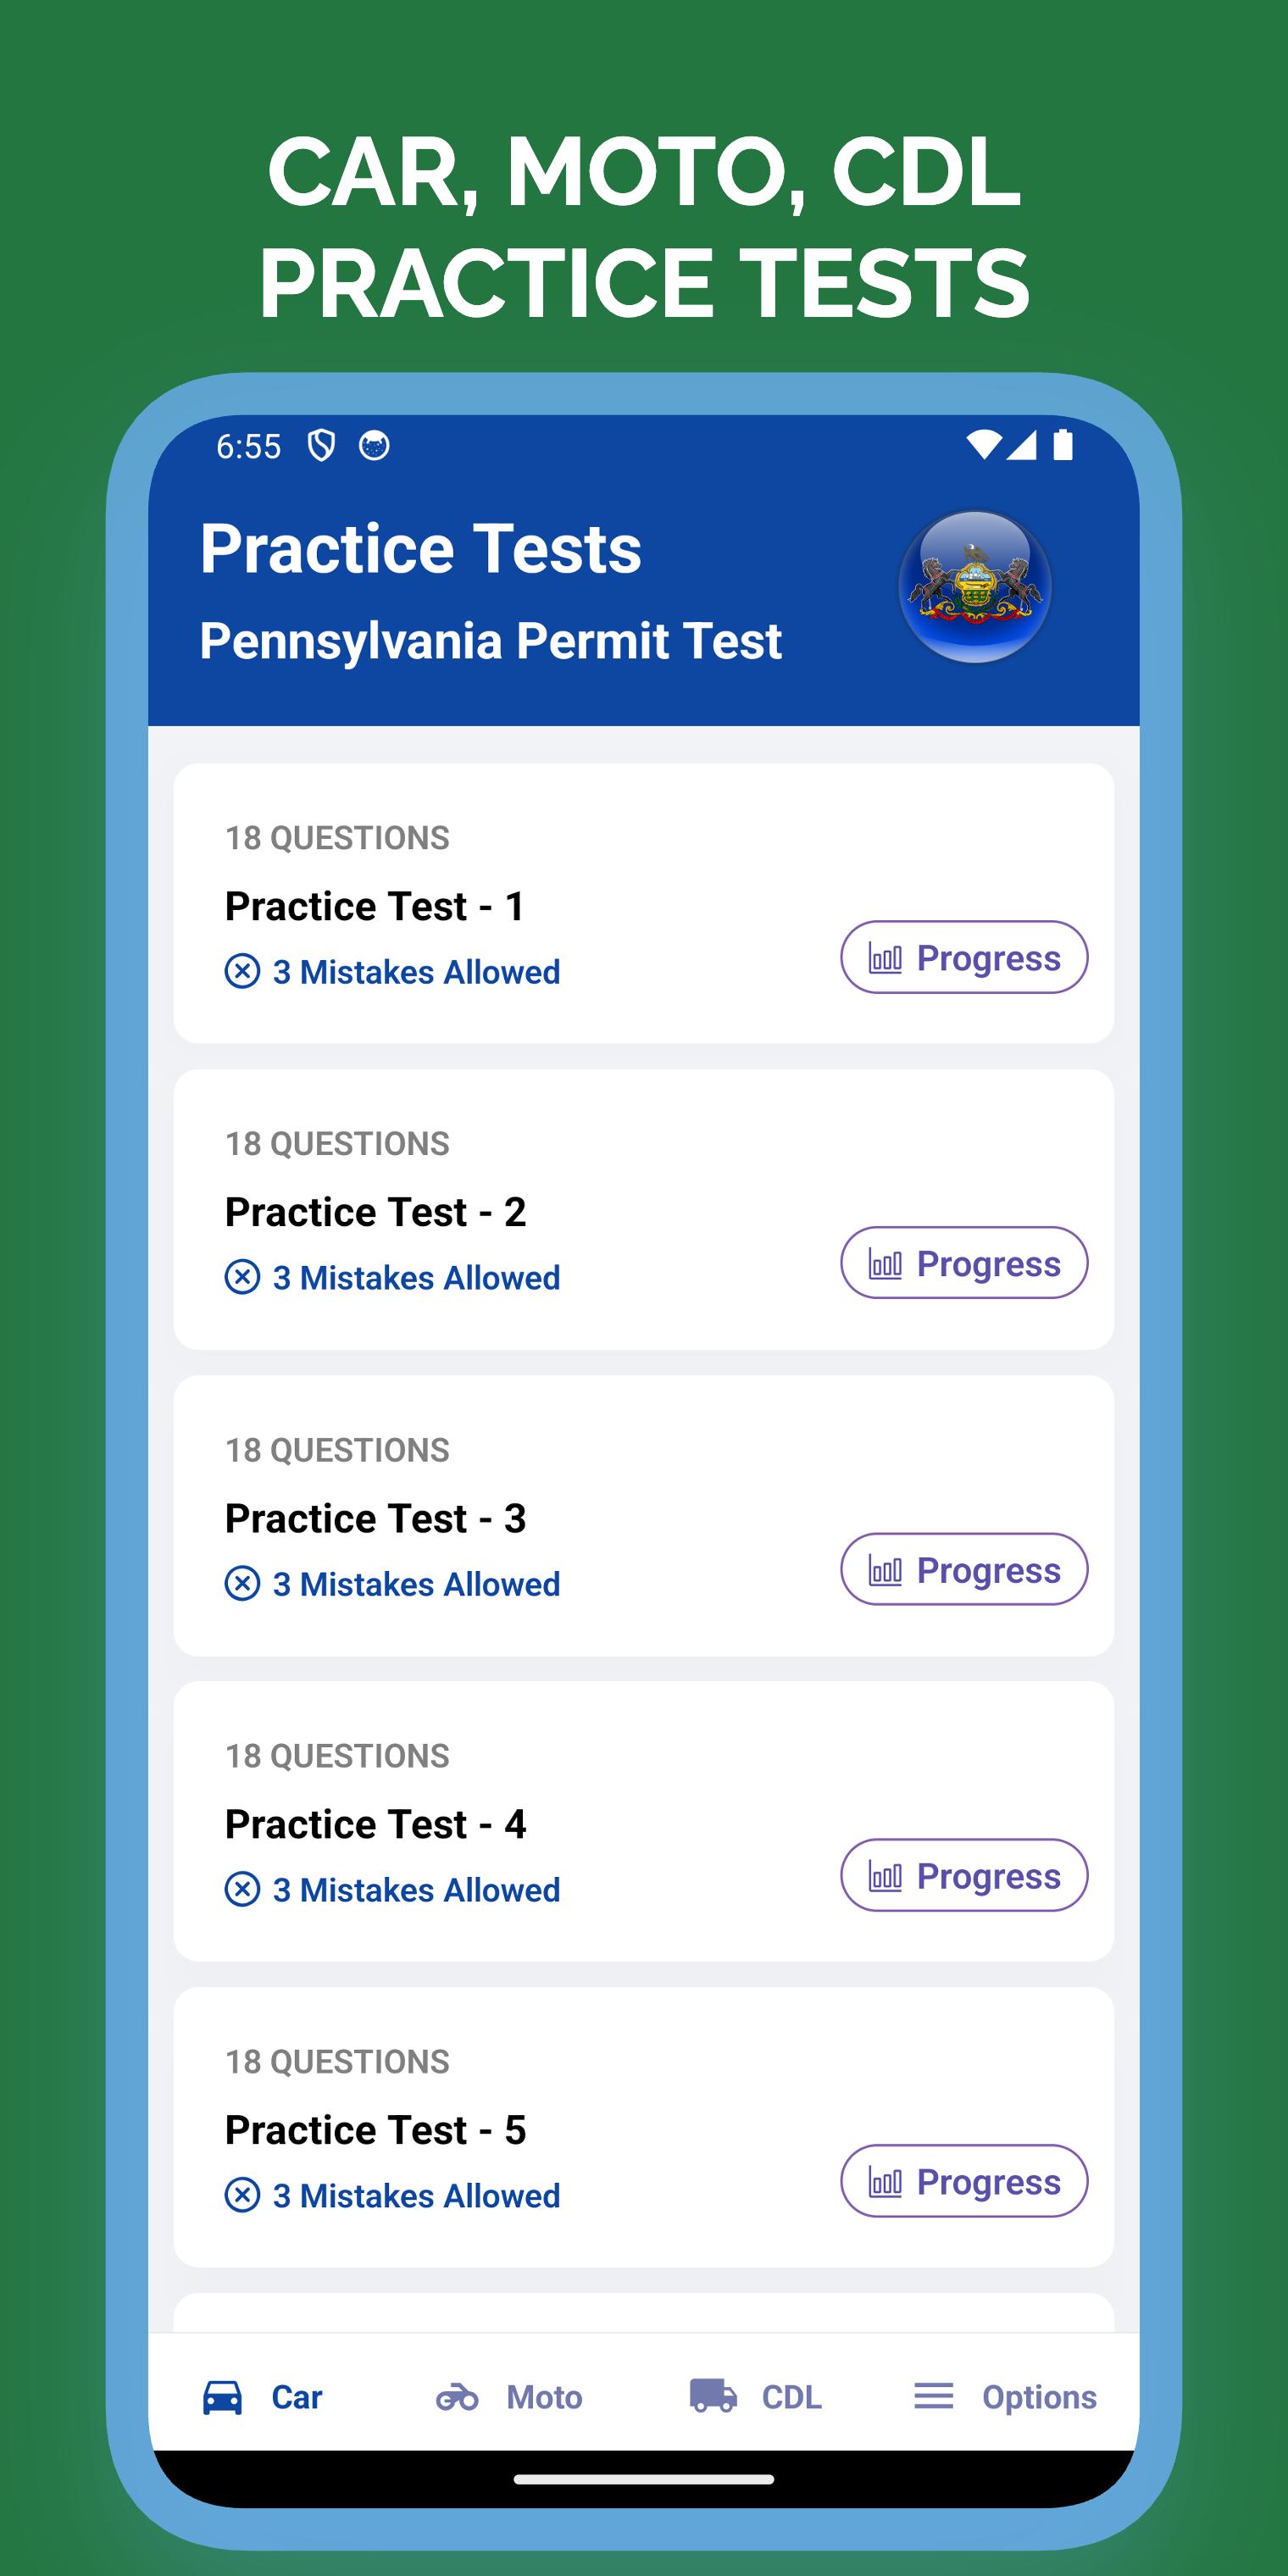Open the Practice Test - 4 card
The image size is (1288, 2576).
pos(644,1822)
